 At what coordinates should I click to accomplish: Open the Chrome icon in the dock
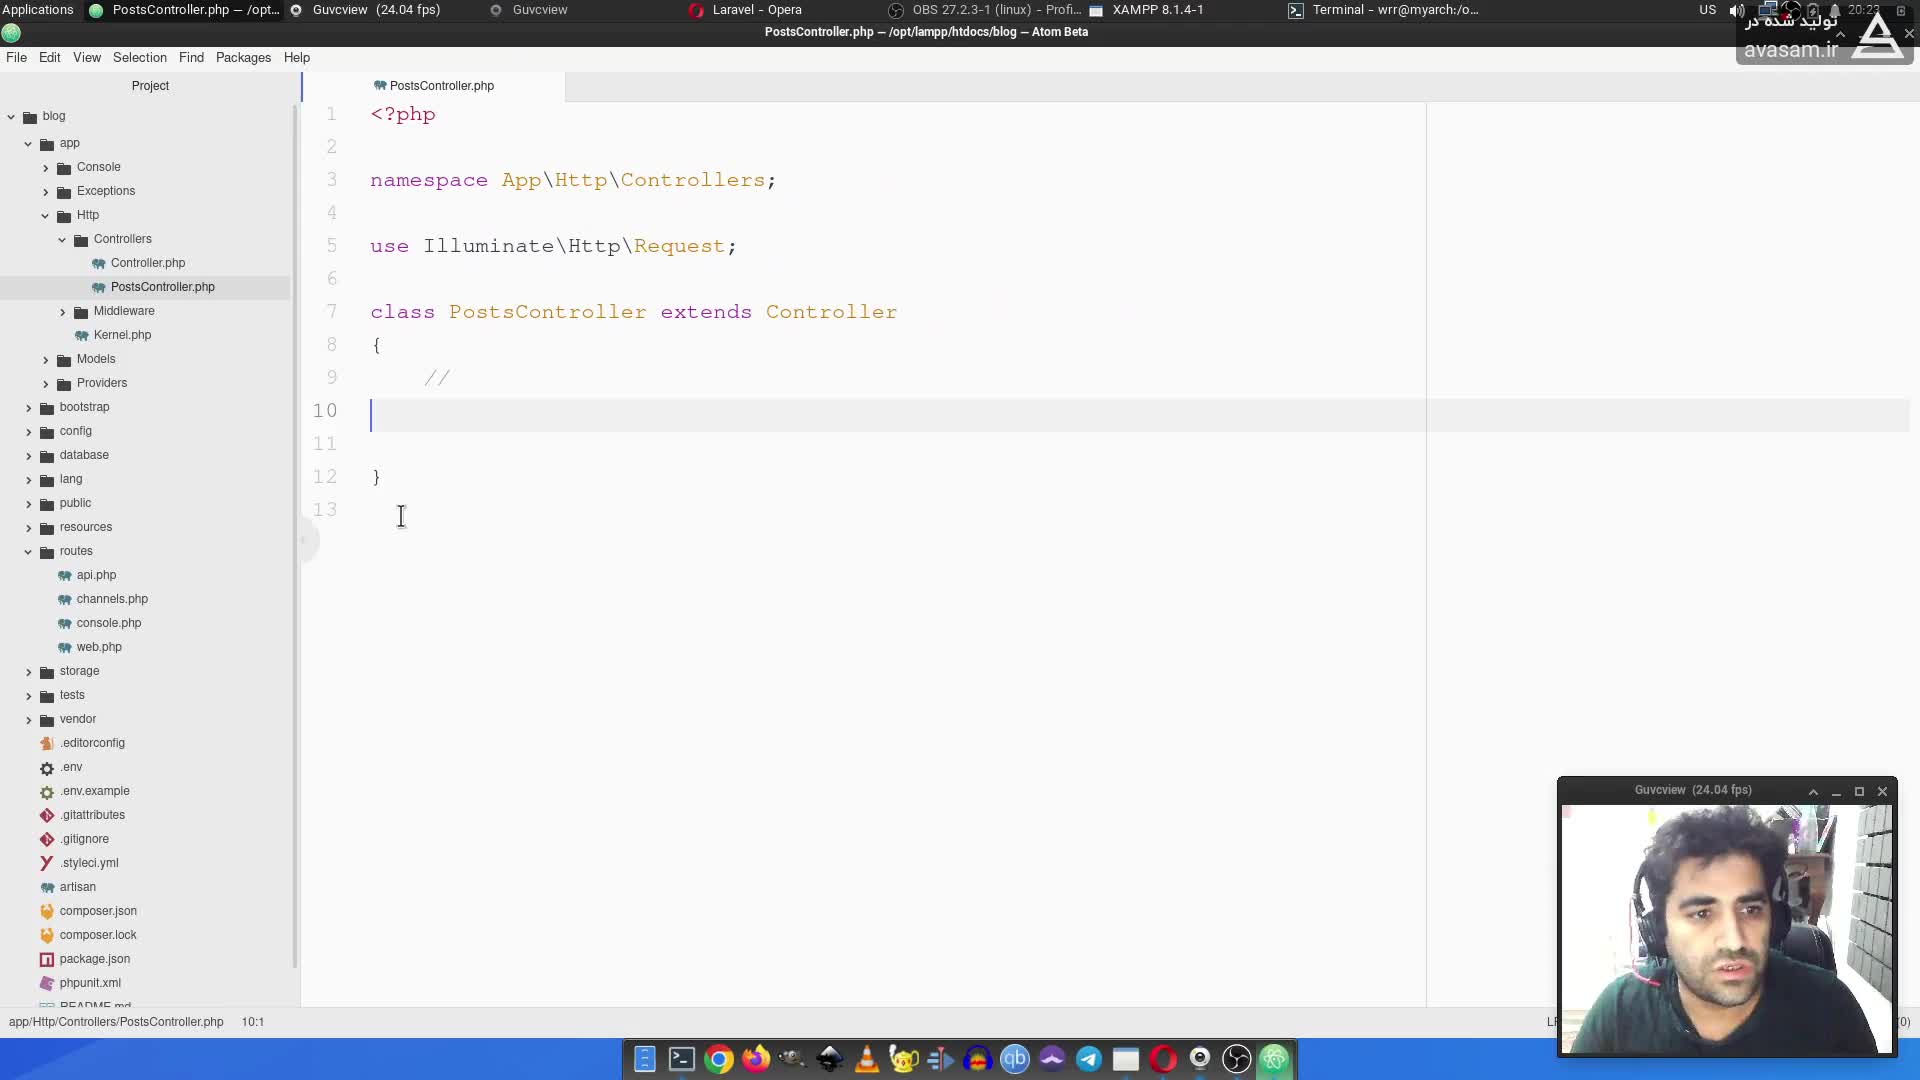coord(718,1059)
